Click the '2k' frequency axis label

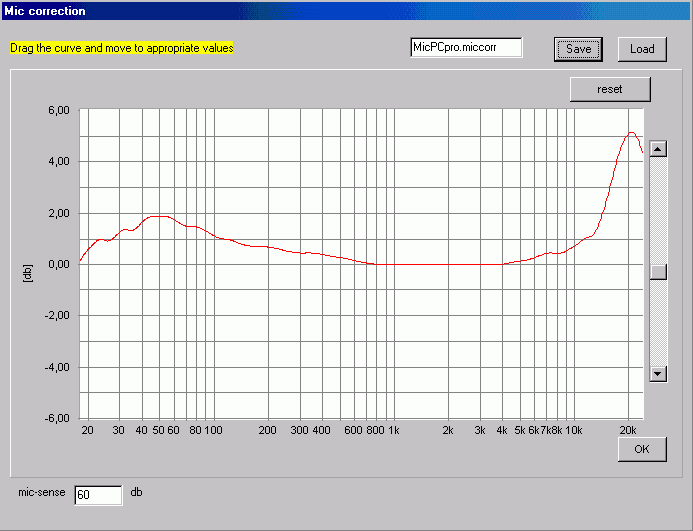click(448, 430)
